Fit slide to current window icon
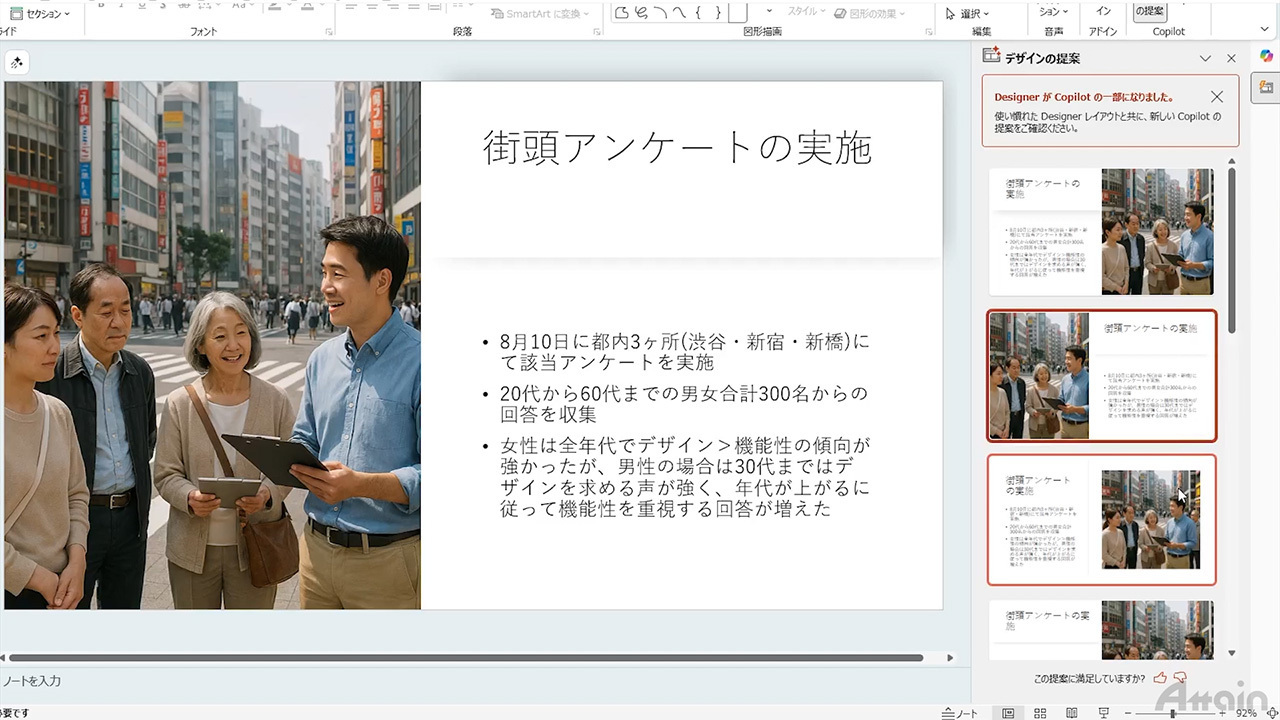The width and height of the screenshot is (1280, 720). (1270, 713)
